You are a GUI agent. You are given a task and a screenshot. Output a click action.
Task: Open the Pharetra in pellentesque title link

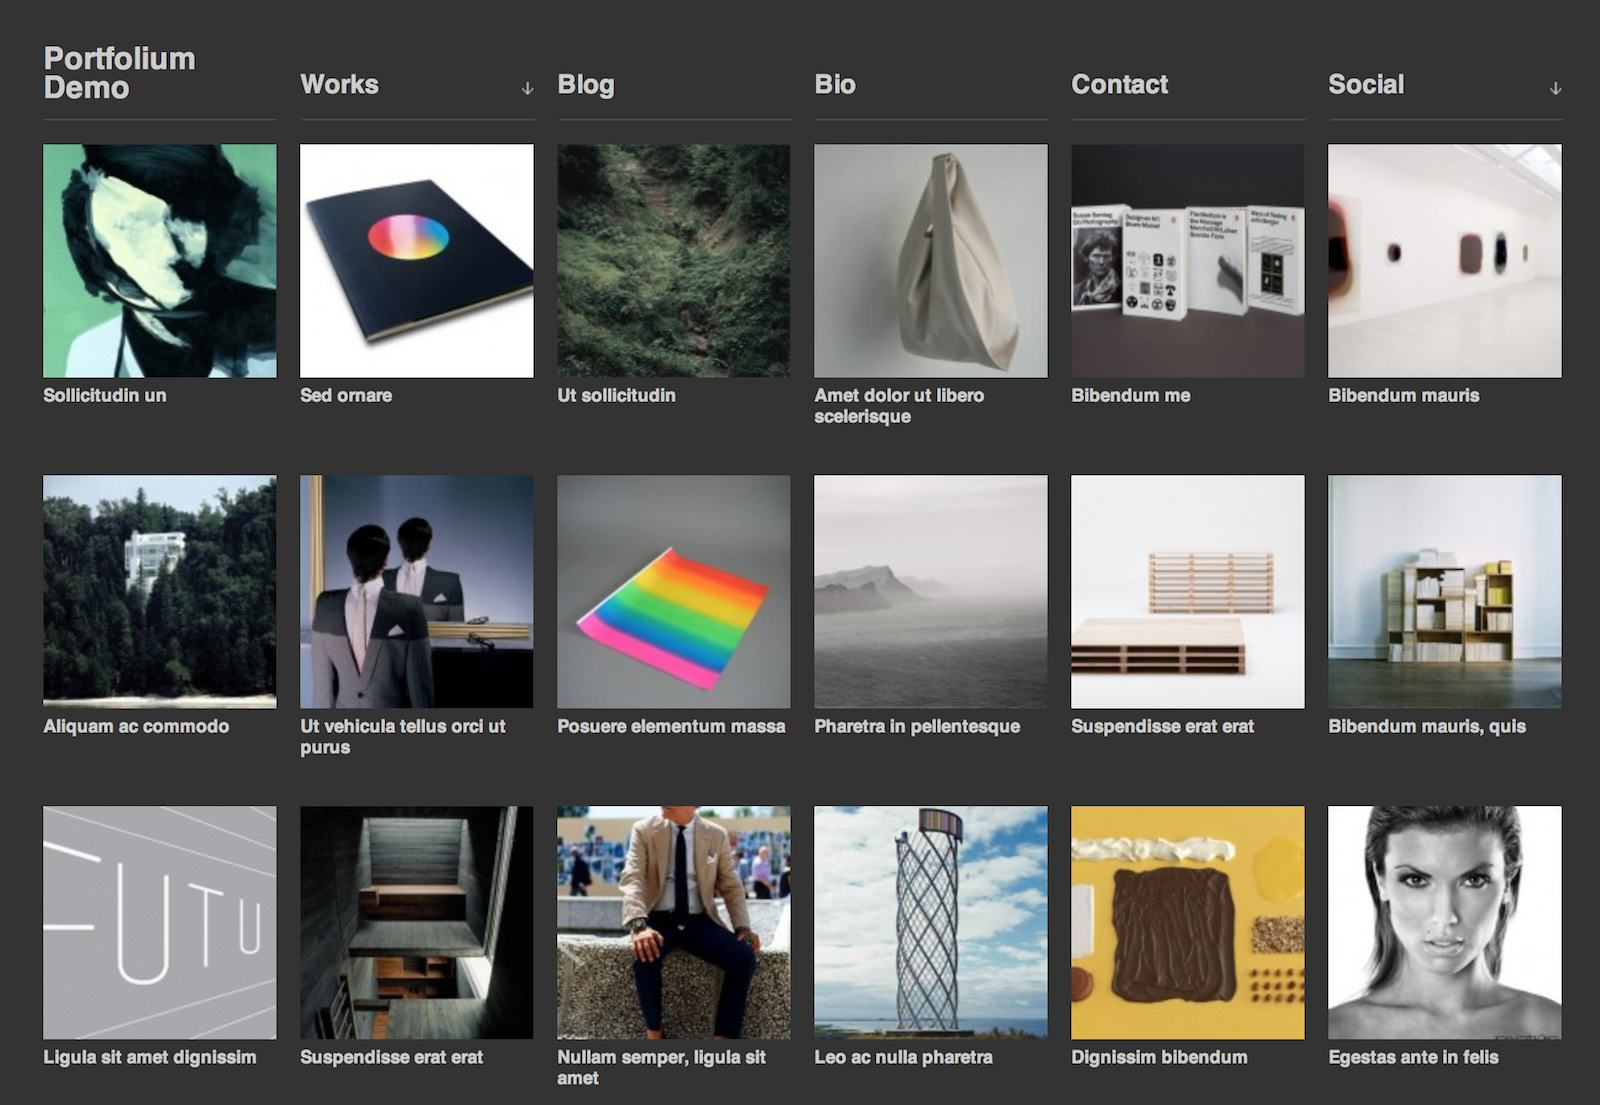tap(917, 727)
